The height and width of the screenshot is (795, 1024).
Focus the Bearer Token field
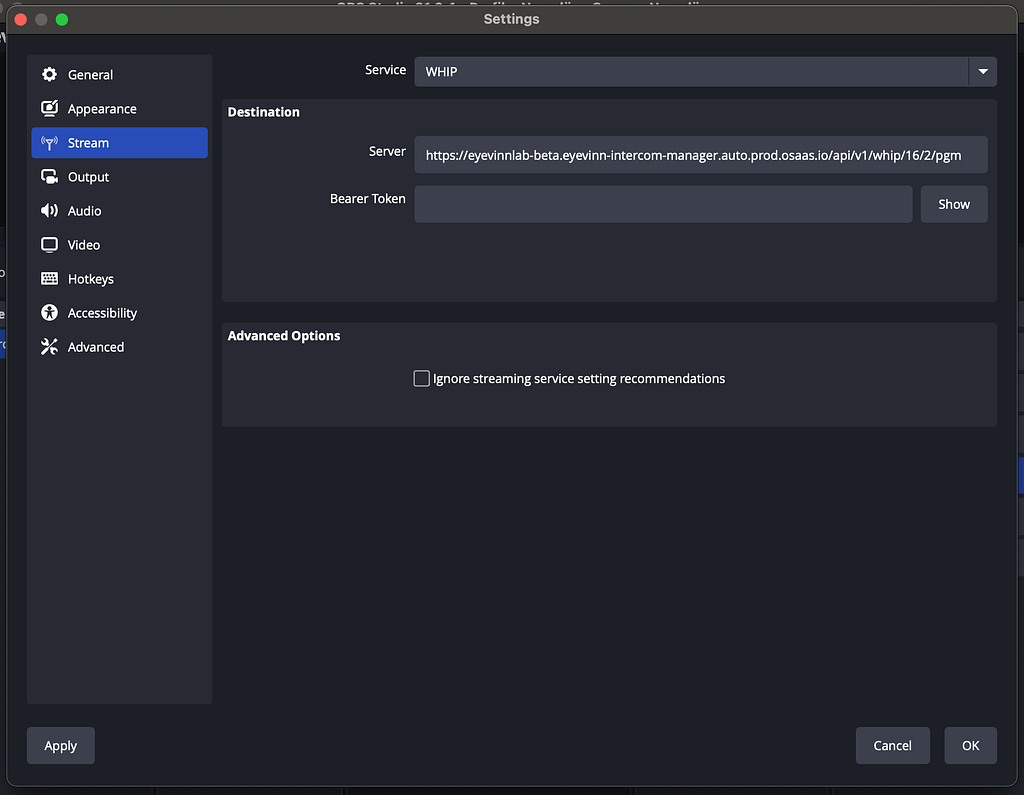click(x=663, y=204)
